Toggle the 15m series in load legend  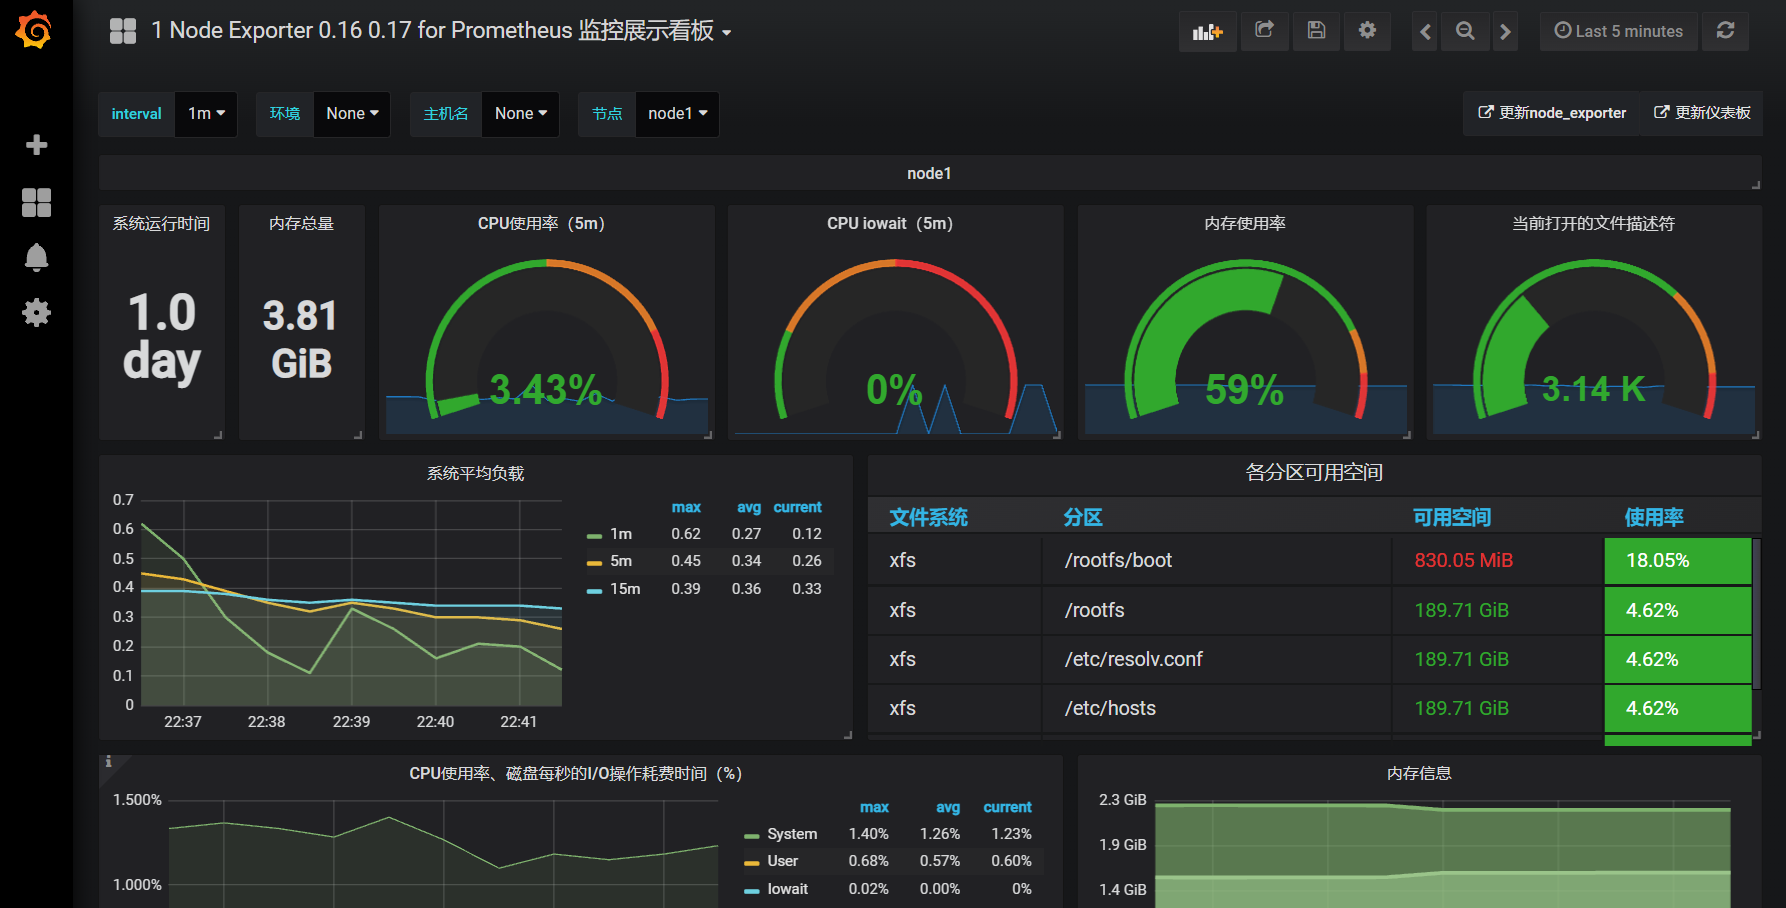click(x=625, y=589)
